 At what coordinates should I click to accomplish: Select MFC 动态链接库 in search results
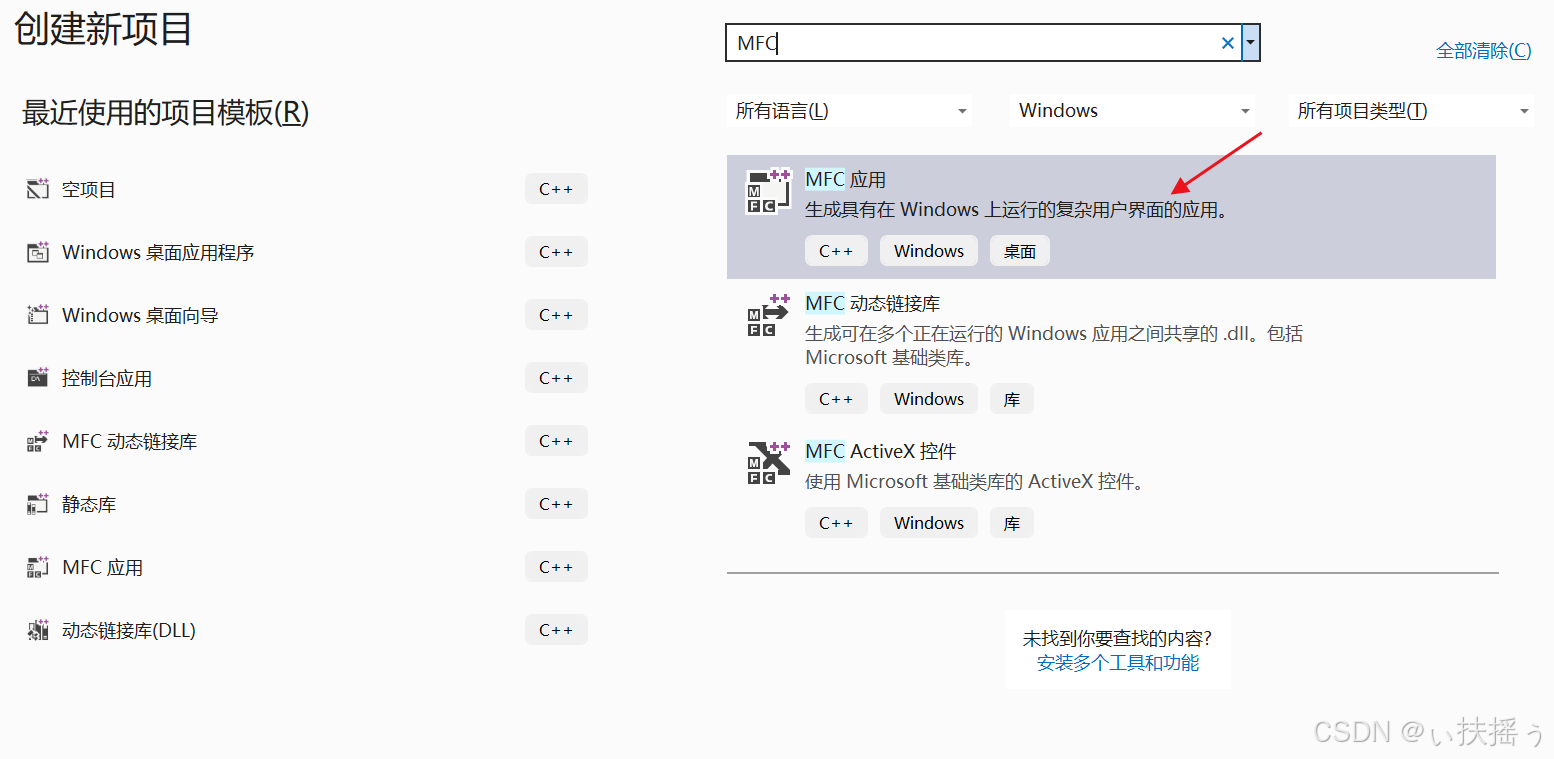point(1111,353)
